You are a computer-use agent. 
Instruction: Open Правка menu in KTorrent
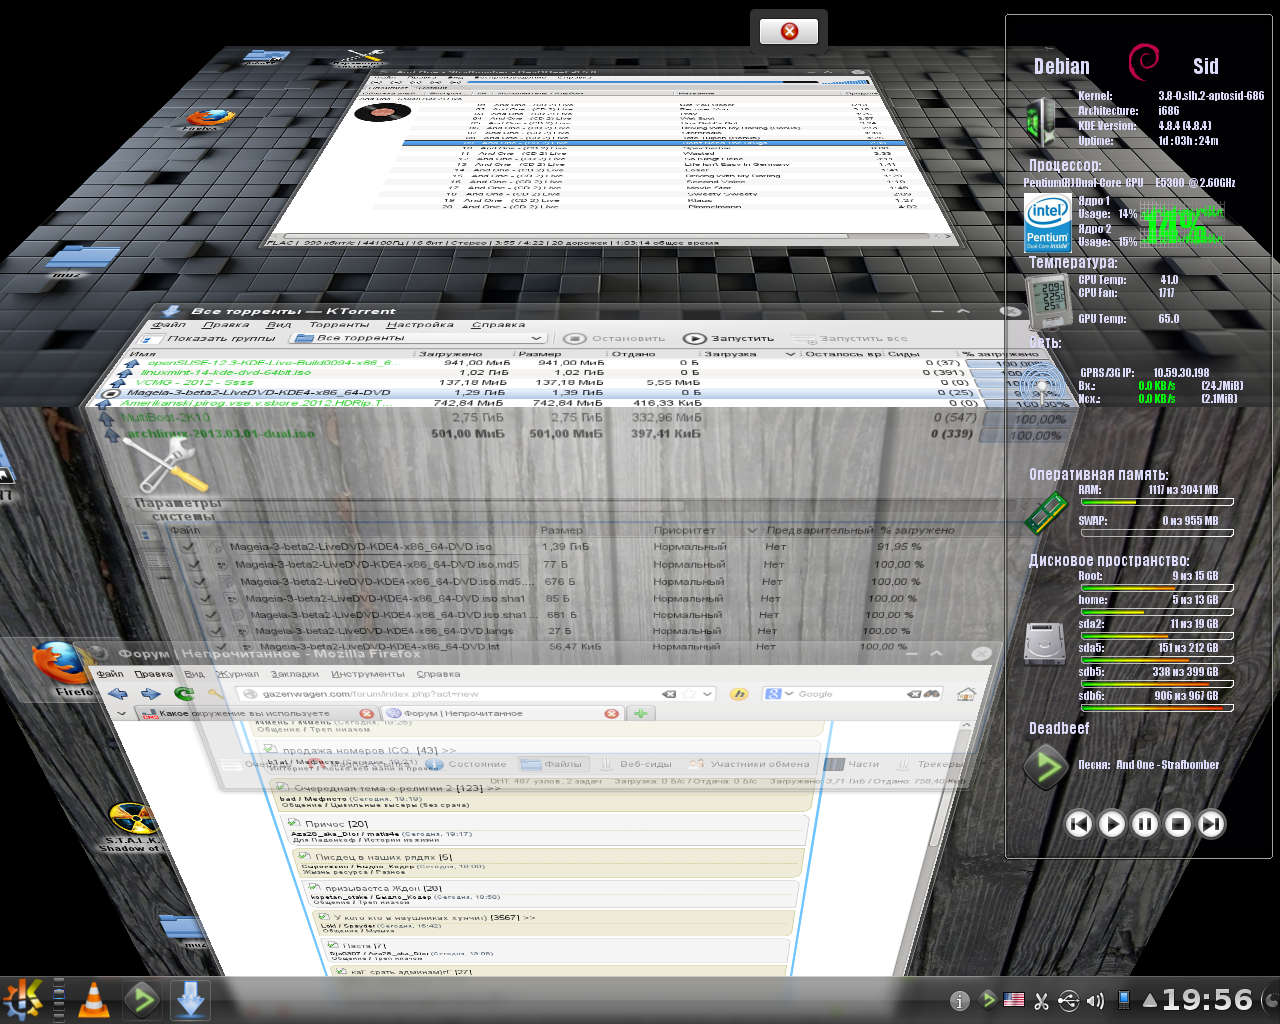click(x=225, y=324)
